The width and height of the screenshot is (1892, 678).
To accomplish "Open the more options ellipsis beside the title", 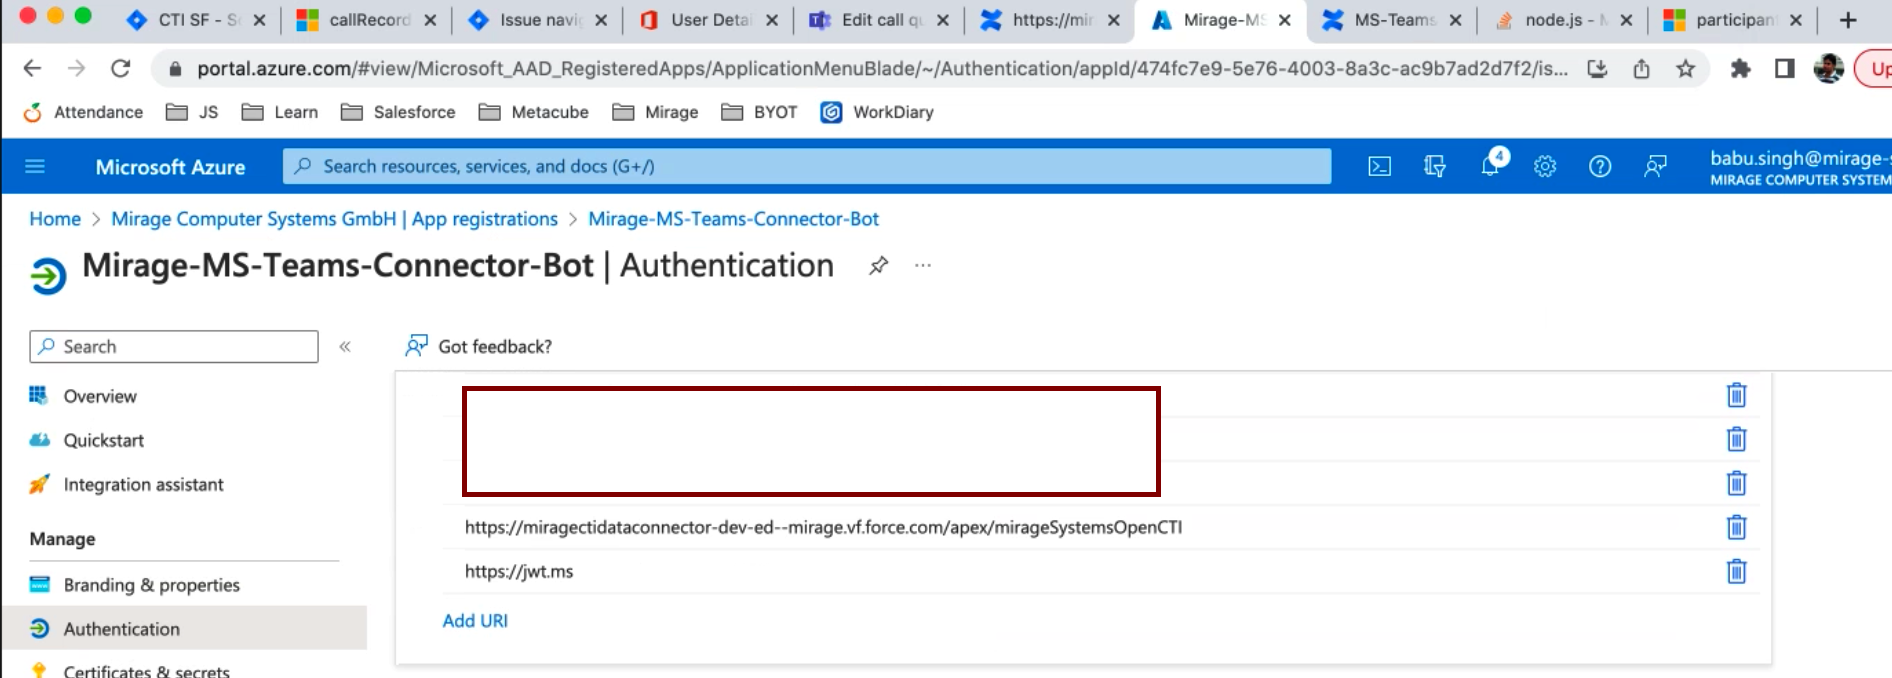I will click(923, 265).
